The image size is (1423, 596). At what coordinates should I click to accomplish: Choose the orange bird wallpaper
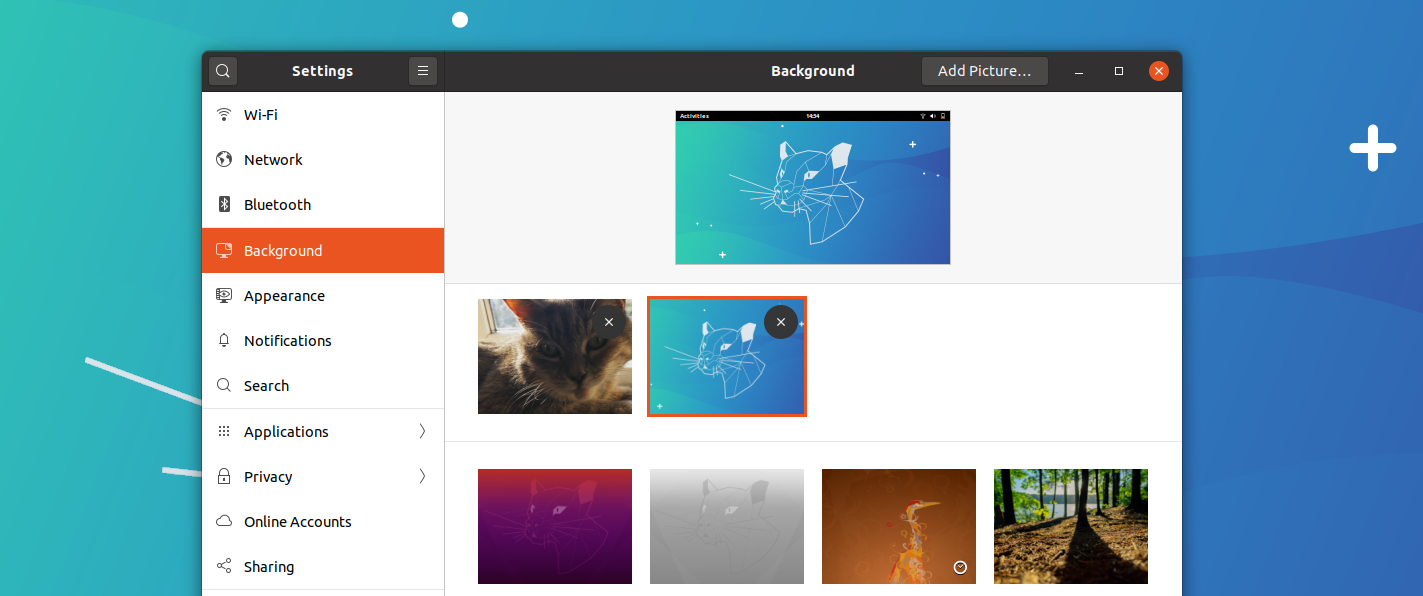(x=899, y=526)
